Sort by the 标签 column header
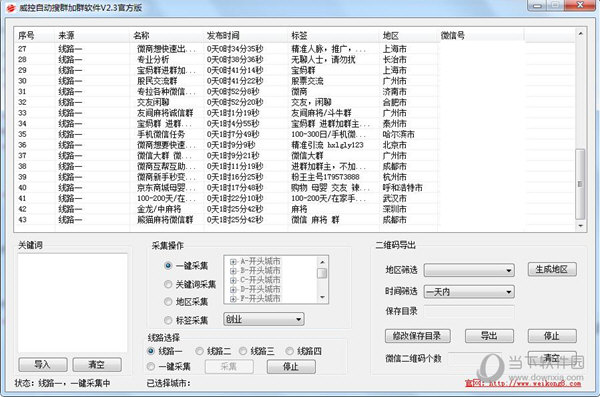The height and width of the screenshot is (397, 600). tap(334, 35)
